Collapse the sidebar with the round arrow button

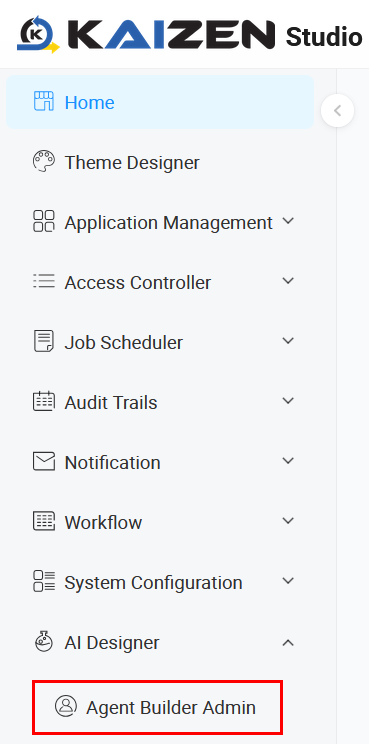tap(337, 111)
